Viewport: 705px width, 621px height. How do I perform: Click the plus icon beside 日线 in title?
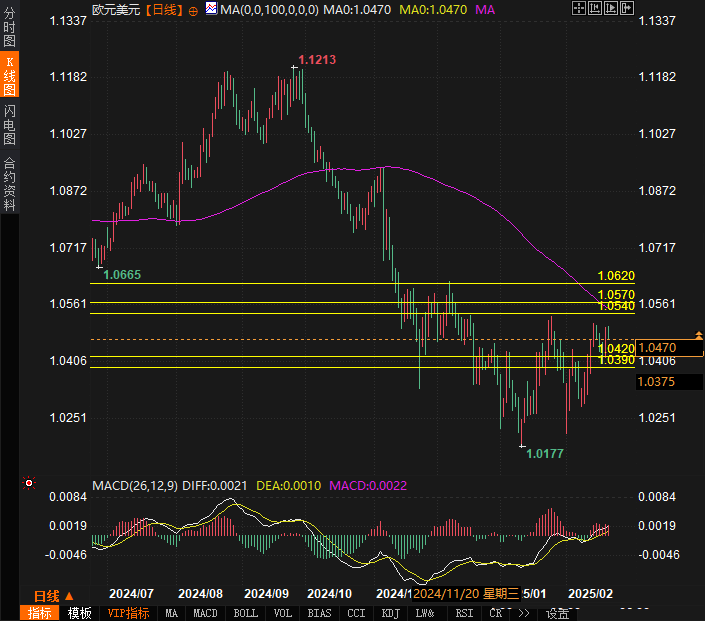click(193, 10)
